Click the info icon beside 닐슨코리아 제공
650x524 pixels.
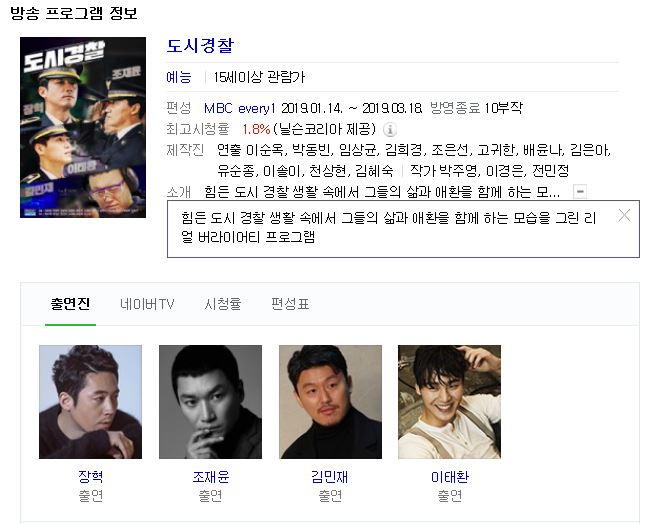click(x=389, y=130)
